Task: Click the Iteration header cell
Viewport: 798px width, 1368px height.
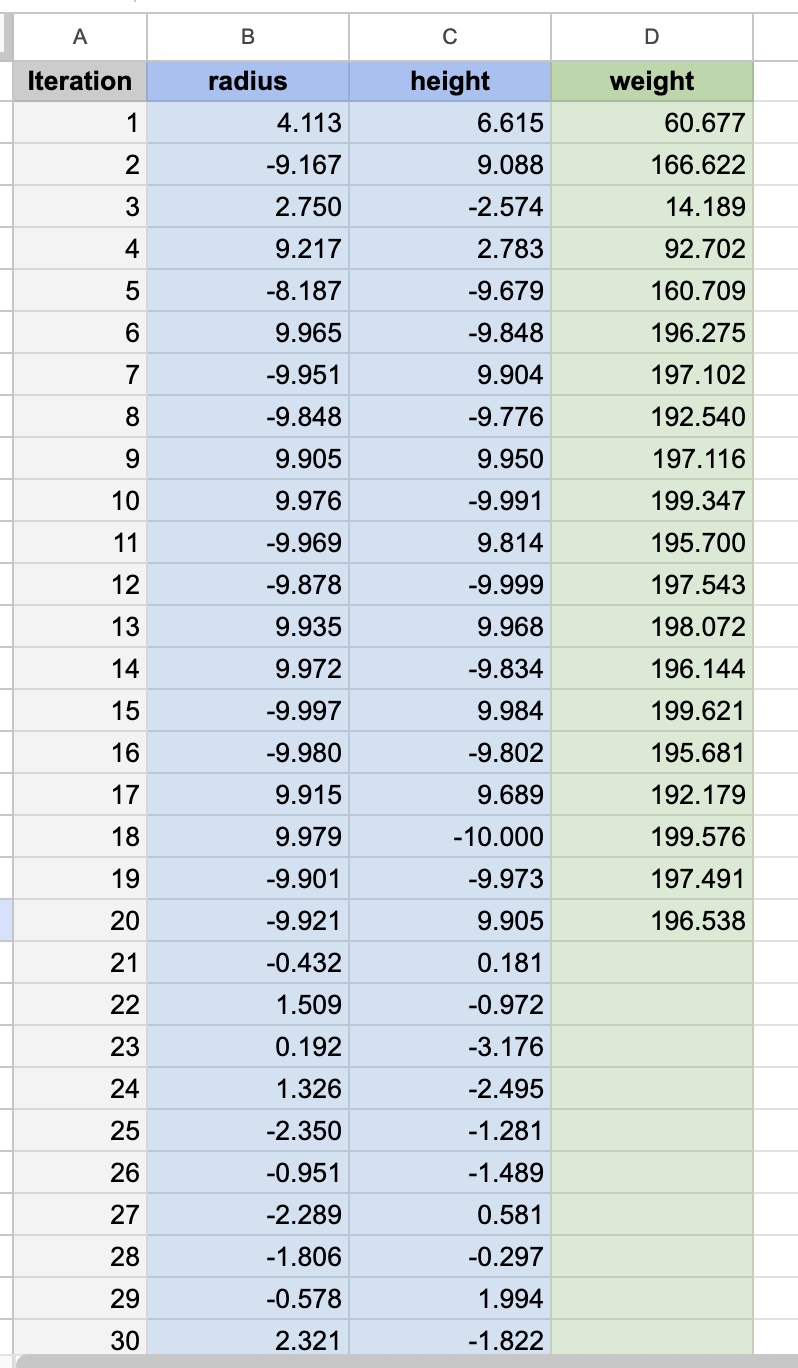Action: (80, 81)
